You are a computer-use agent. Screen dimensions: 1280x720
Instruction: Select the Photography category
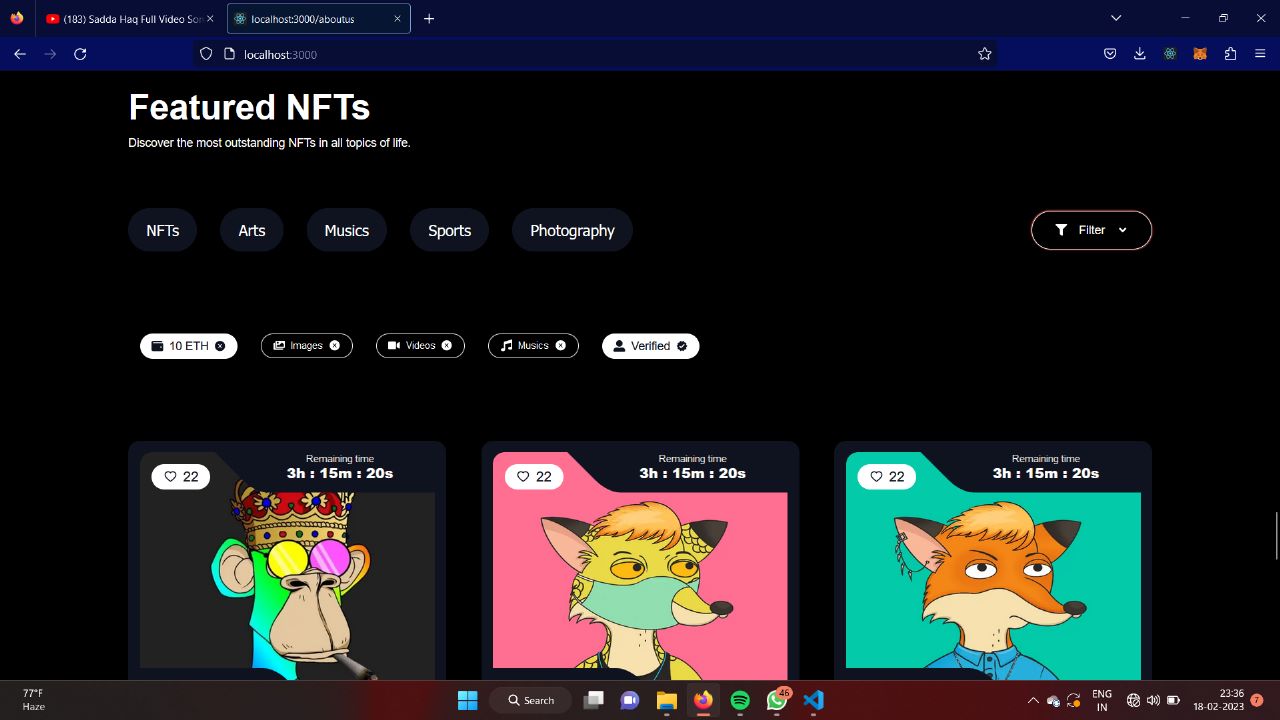572,230
